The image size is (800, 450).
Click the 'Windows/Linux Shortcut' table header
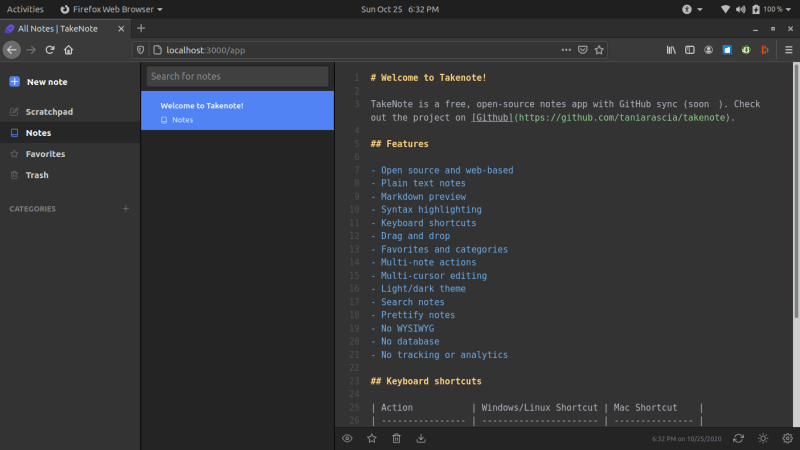[539, 408]
